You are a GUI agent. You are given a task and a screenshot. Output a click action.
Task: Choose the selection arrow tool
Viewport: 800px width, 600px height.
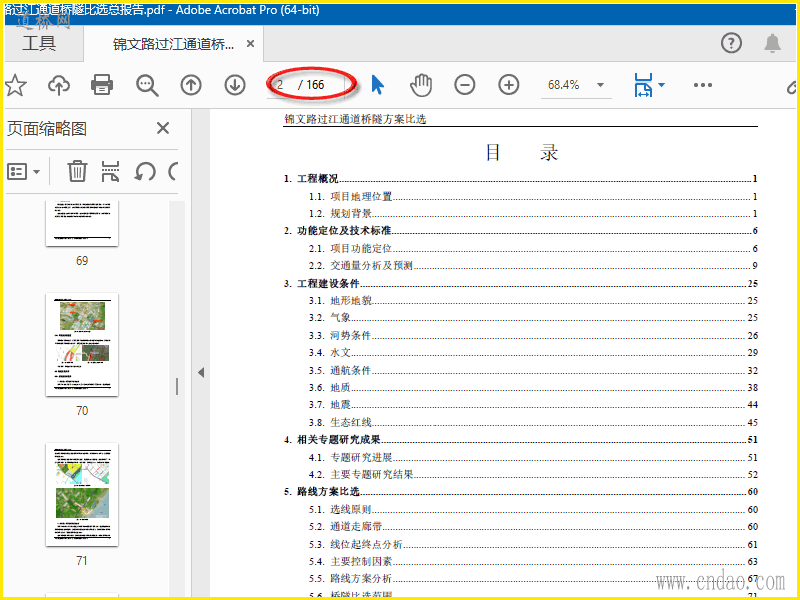[x=377, y=85]
